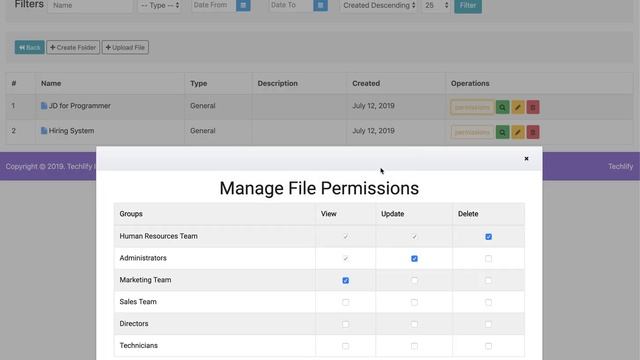Click the Marketing Team group label
Viewport: 640px width, 360px height.
click(145, 280)
